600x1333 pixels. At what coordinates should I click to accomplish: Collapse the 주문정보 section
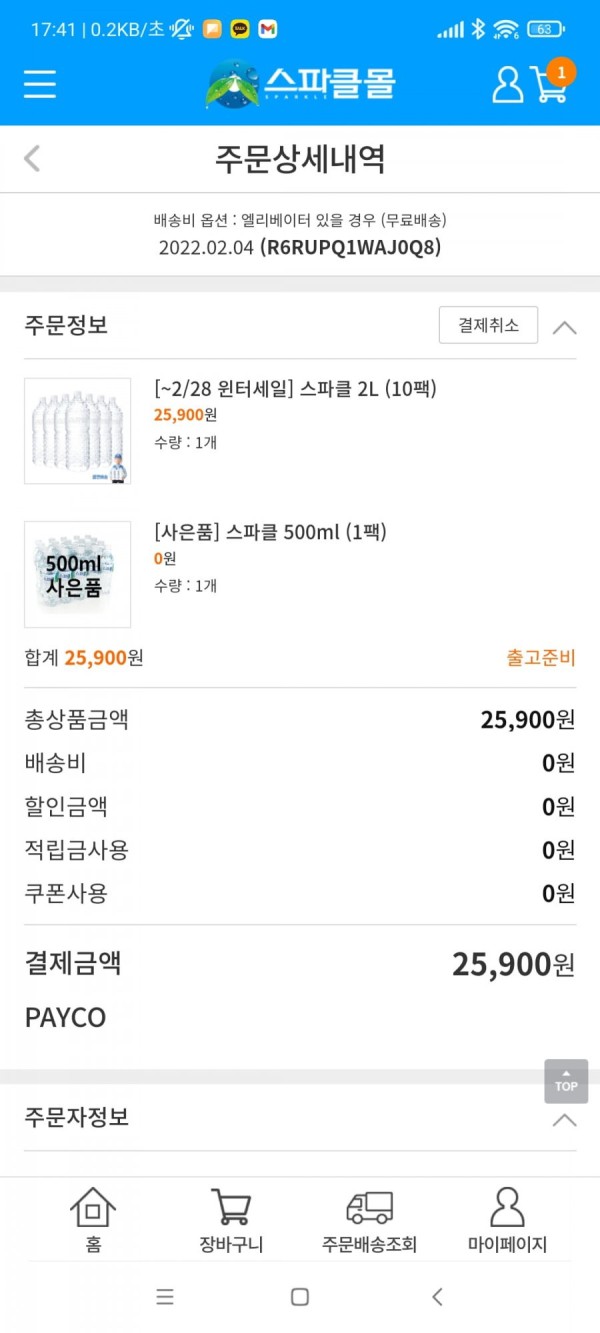tap(564, 327)
